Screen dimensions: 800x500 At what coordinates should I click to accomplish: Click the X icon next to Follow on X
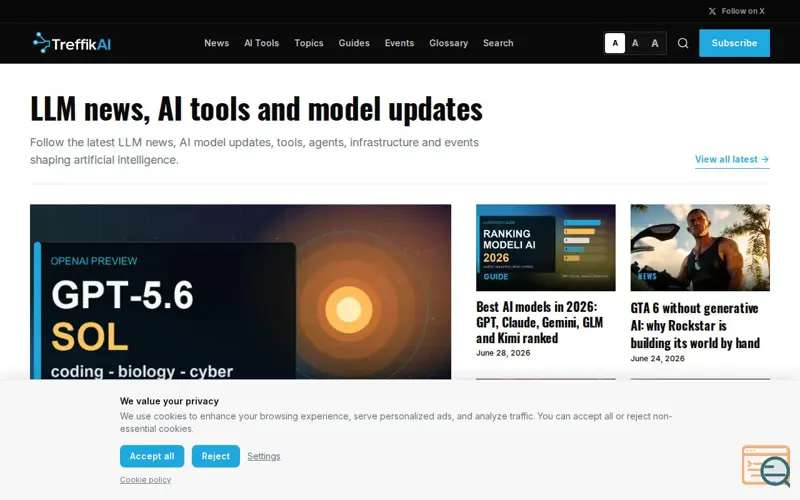pos(712,11)
